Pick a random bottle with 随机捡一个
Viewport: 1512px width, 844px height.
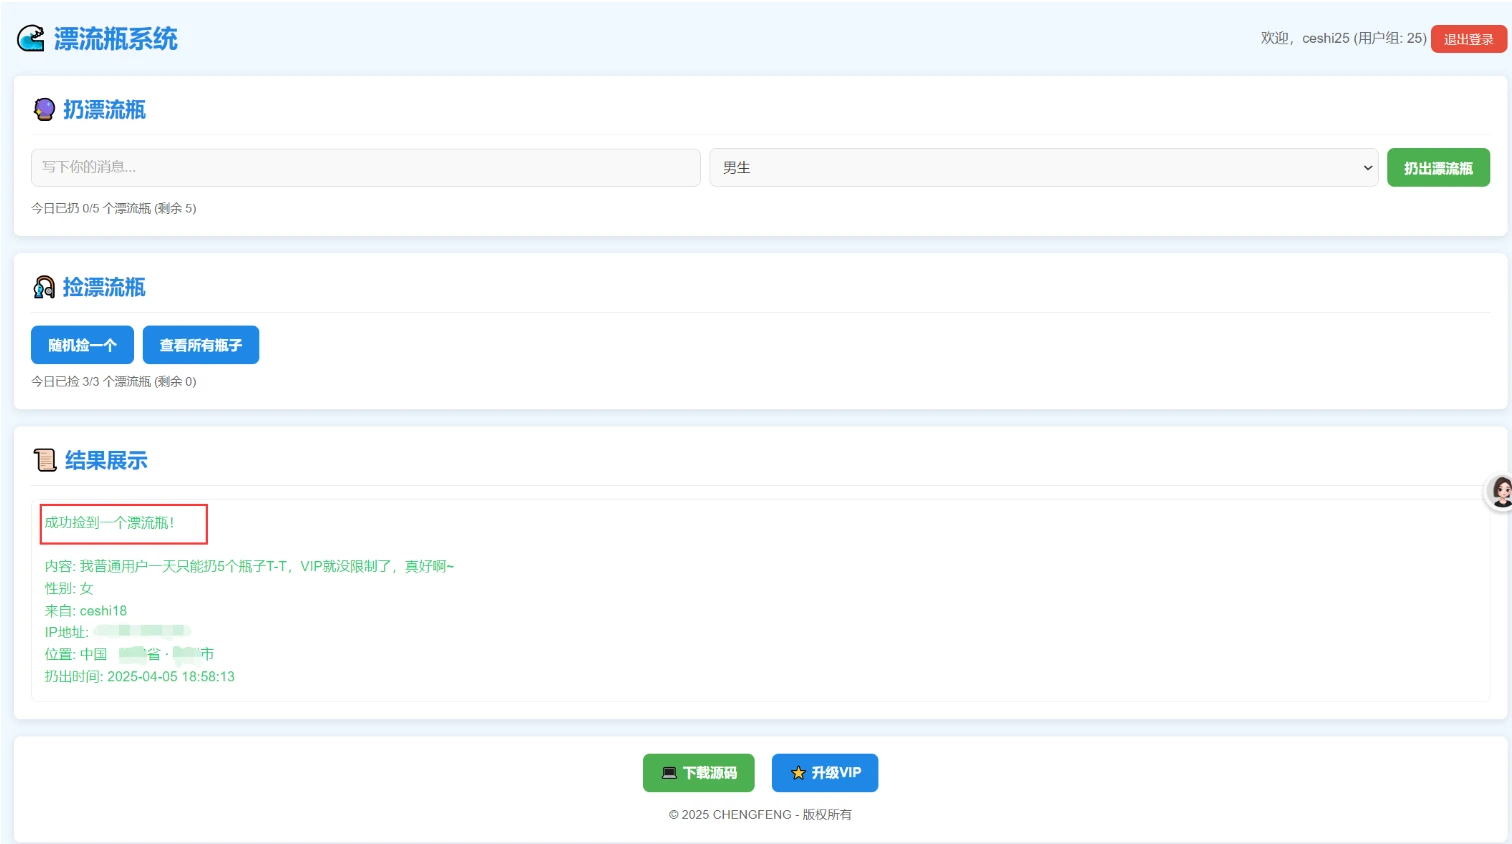82,345
